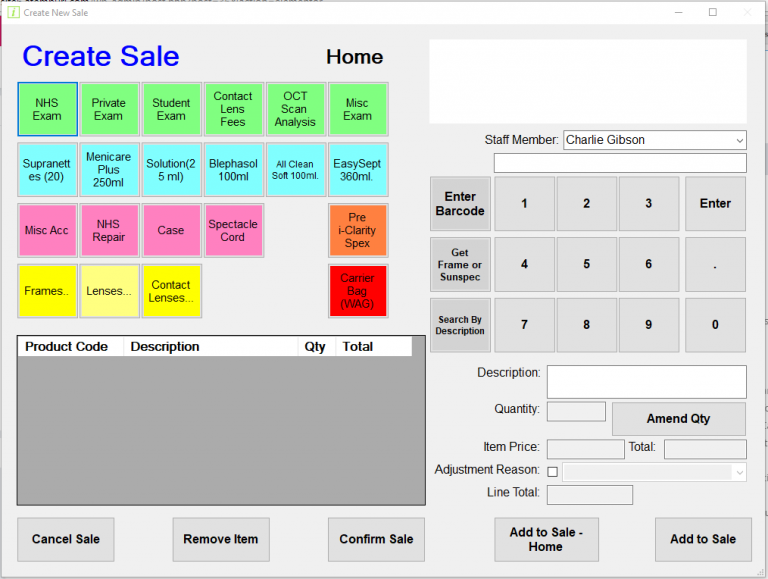Tap keypad digit 4
This screenshot has height=579, width=768.
coord(525,265)
